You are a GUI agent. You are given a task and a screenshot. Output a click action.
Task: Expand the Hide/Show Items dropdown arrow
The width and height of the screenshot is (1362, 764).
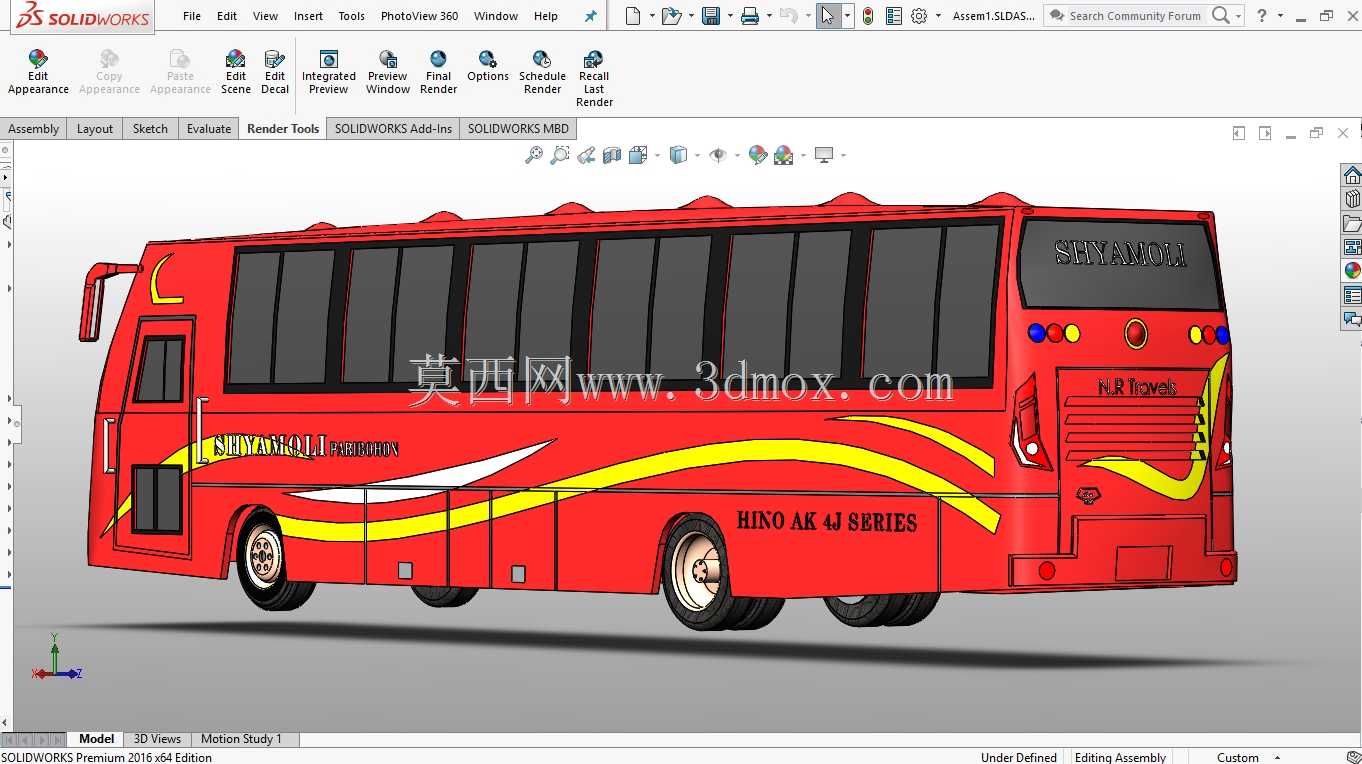click(x=737, y=155)
